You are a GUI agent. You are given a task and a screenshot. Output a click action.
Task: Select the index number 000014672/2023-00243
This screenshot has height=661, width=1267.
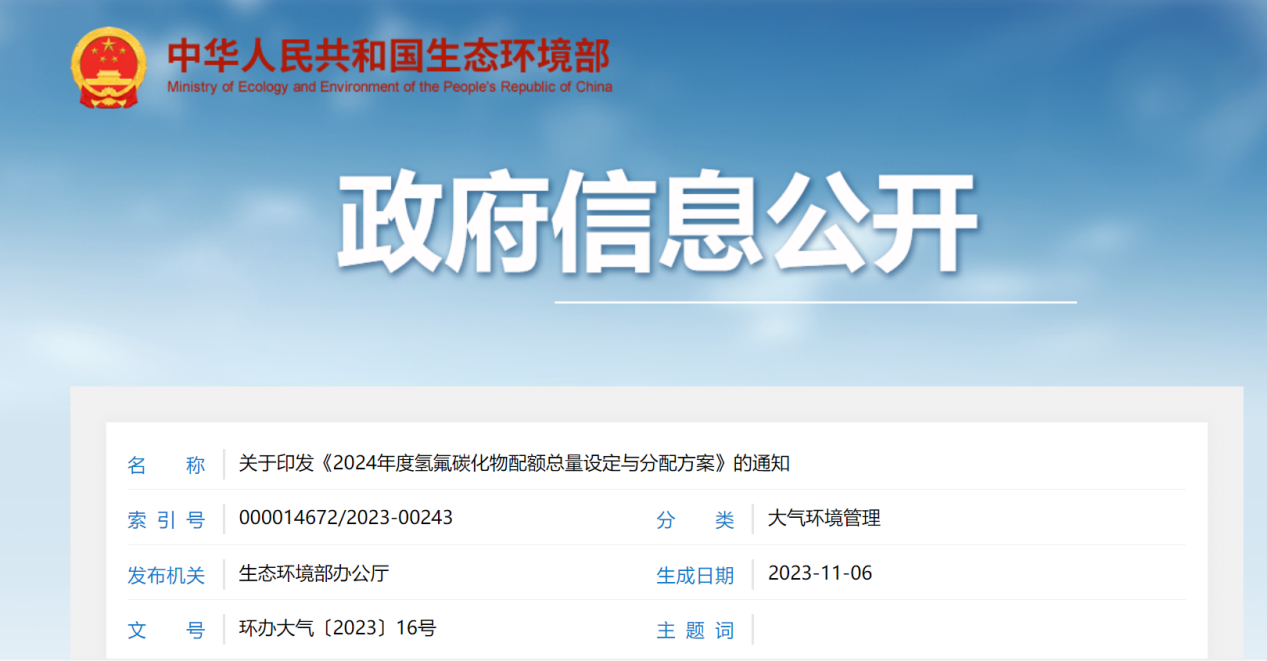346,519
